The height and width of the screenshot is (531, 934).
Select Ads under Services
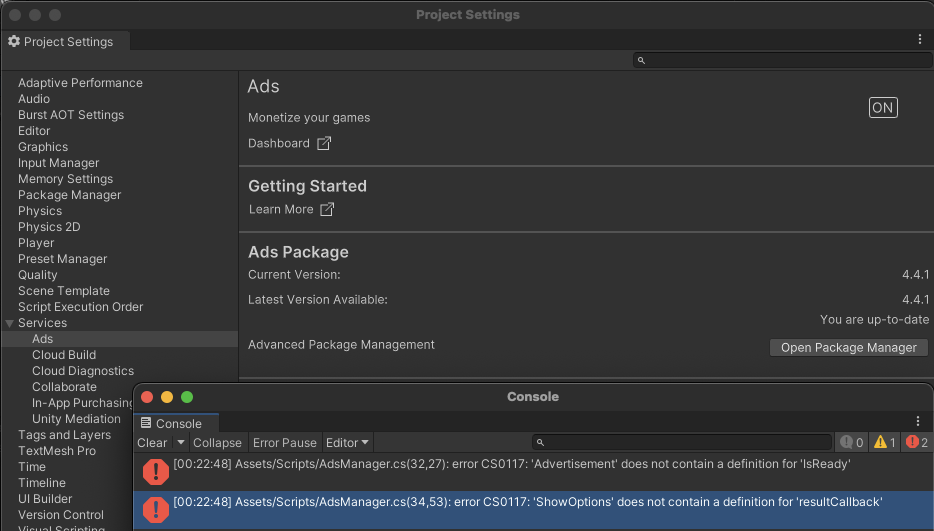click(42, 339)
